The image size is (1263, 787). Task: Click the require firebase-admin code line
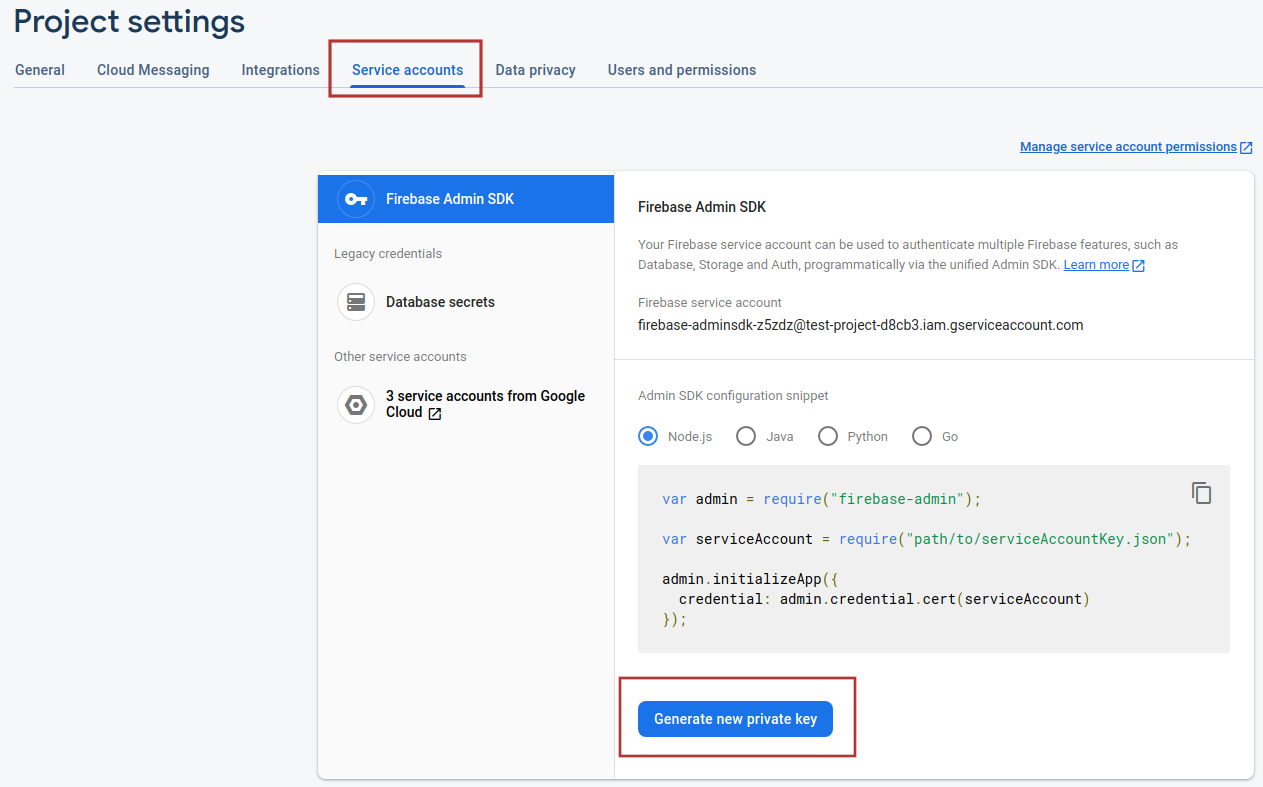(x=822, y=498)
